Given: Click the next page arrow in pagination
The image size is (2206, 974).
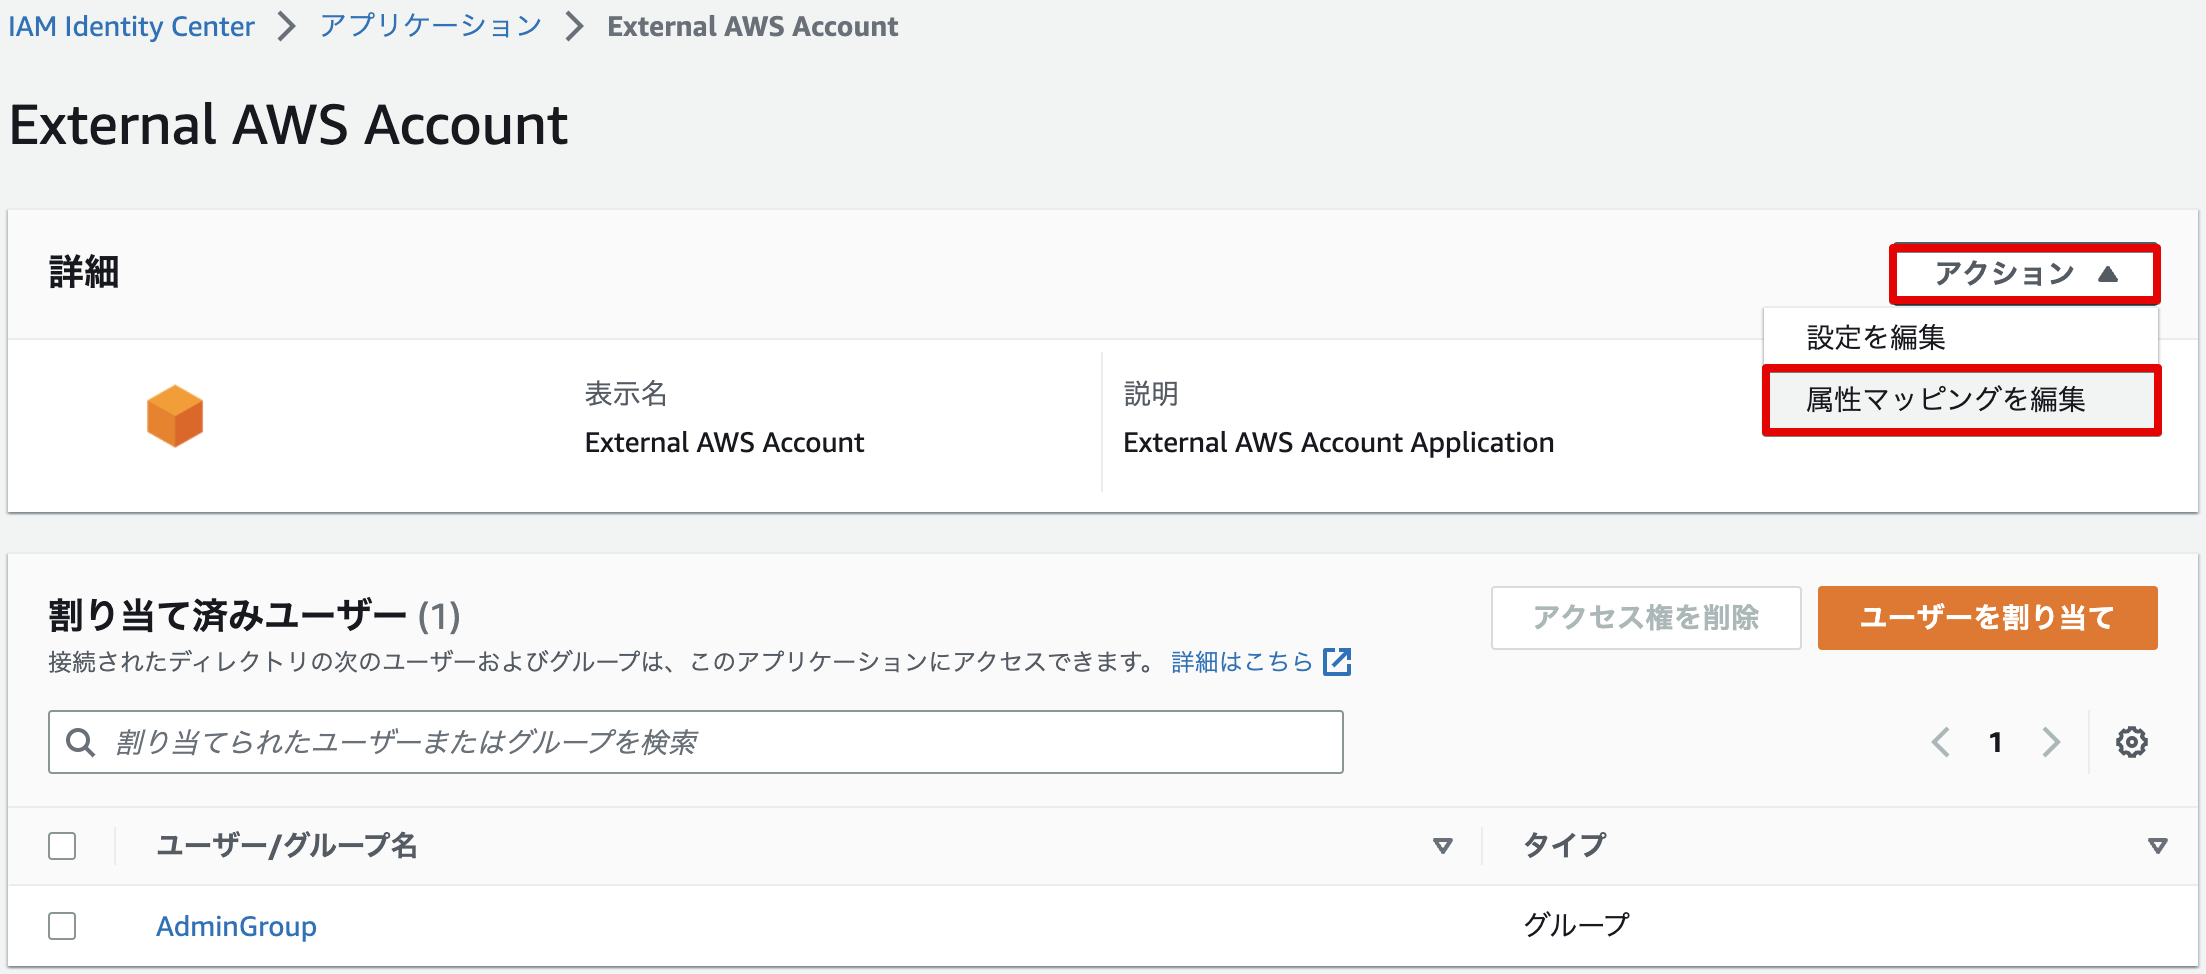Looking at the screenshot, I should 2051,742.
